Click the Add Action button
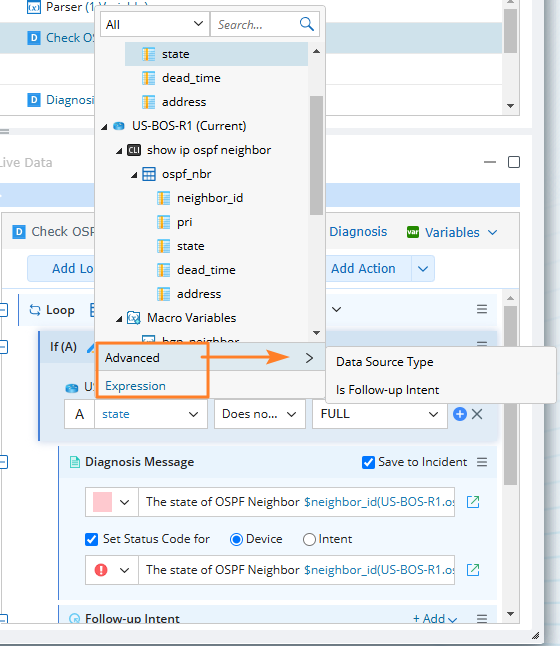Viewport: 560px width, 646px height. 363,269
